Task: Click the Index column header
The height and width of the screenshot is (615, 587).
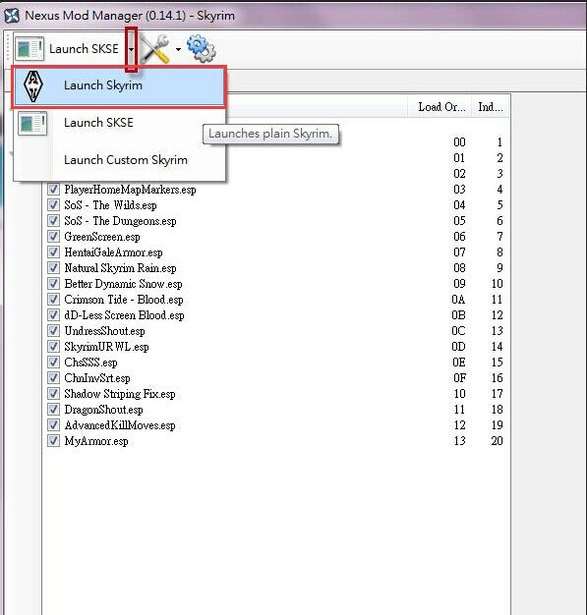Action: [x=490, y=107]
